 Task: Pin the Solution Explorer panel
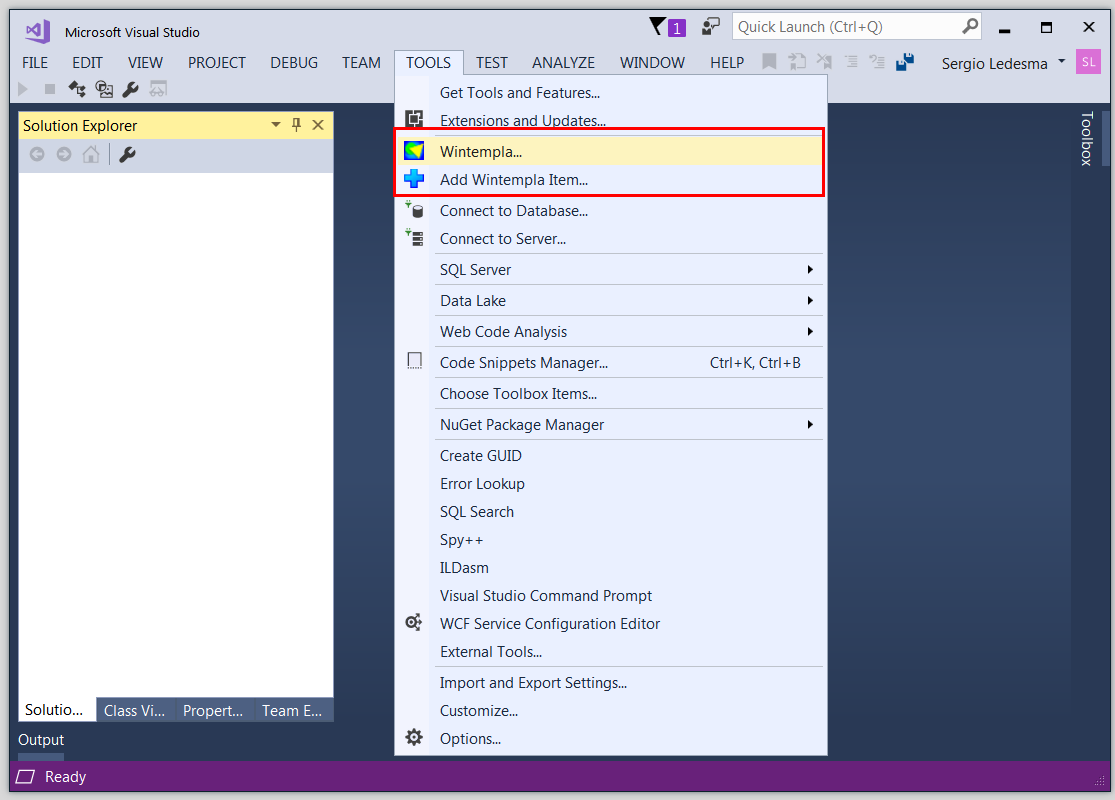(x=297, y=125)
